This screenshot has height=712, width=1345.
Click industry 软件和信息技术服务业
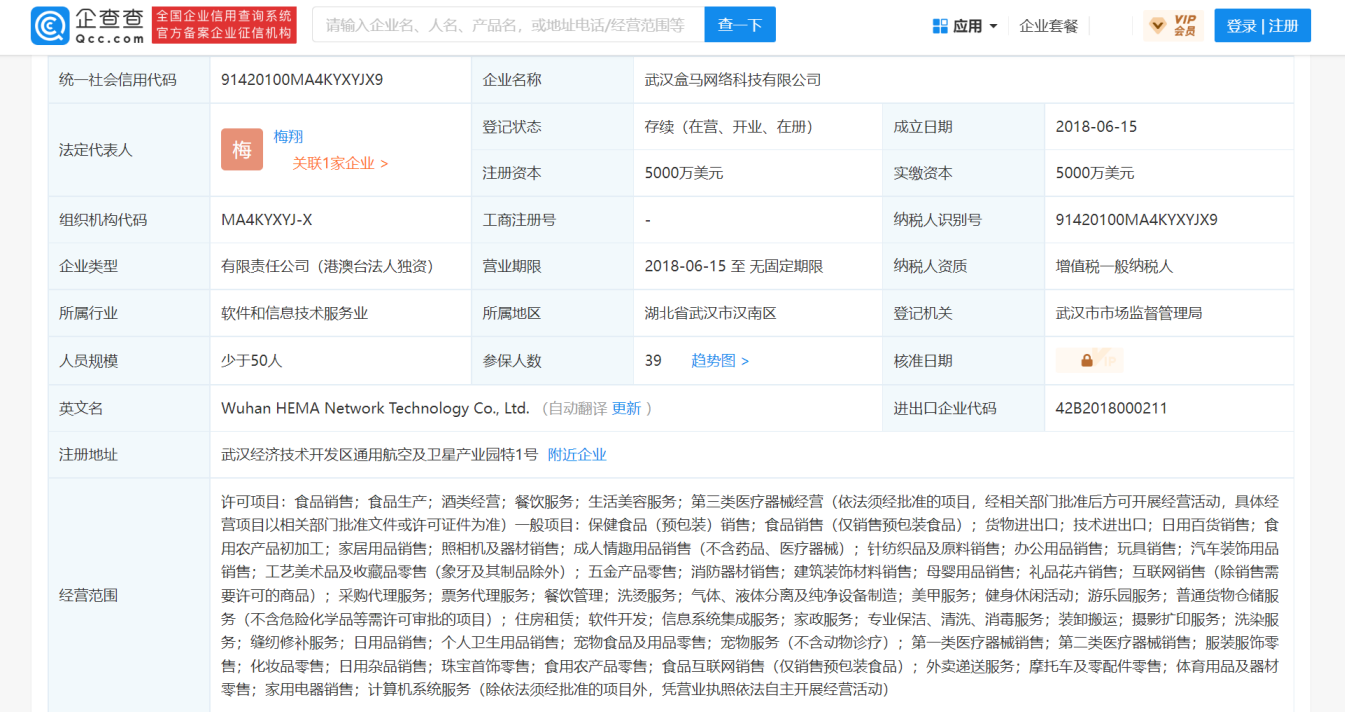point(294,313)
